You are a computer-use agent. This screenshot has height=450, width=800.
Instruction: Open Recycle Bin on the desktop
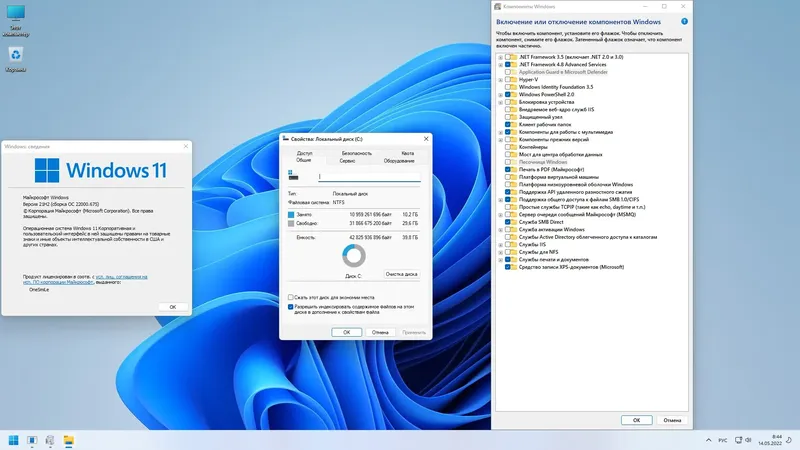(x=16, y=59)
